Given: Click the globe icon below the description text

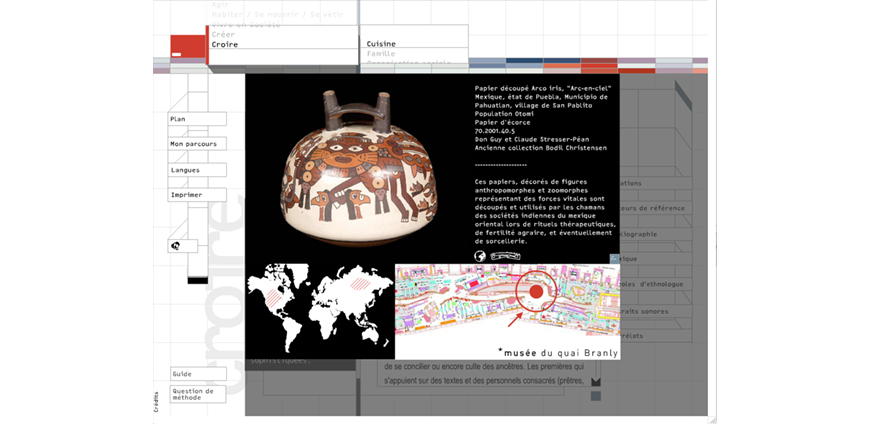Looking at the screenshot, I should tap(480, 256).
